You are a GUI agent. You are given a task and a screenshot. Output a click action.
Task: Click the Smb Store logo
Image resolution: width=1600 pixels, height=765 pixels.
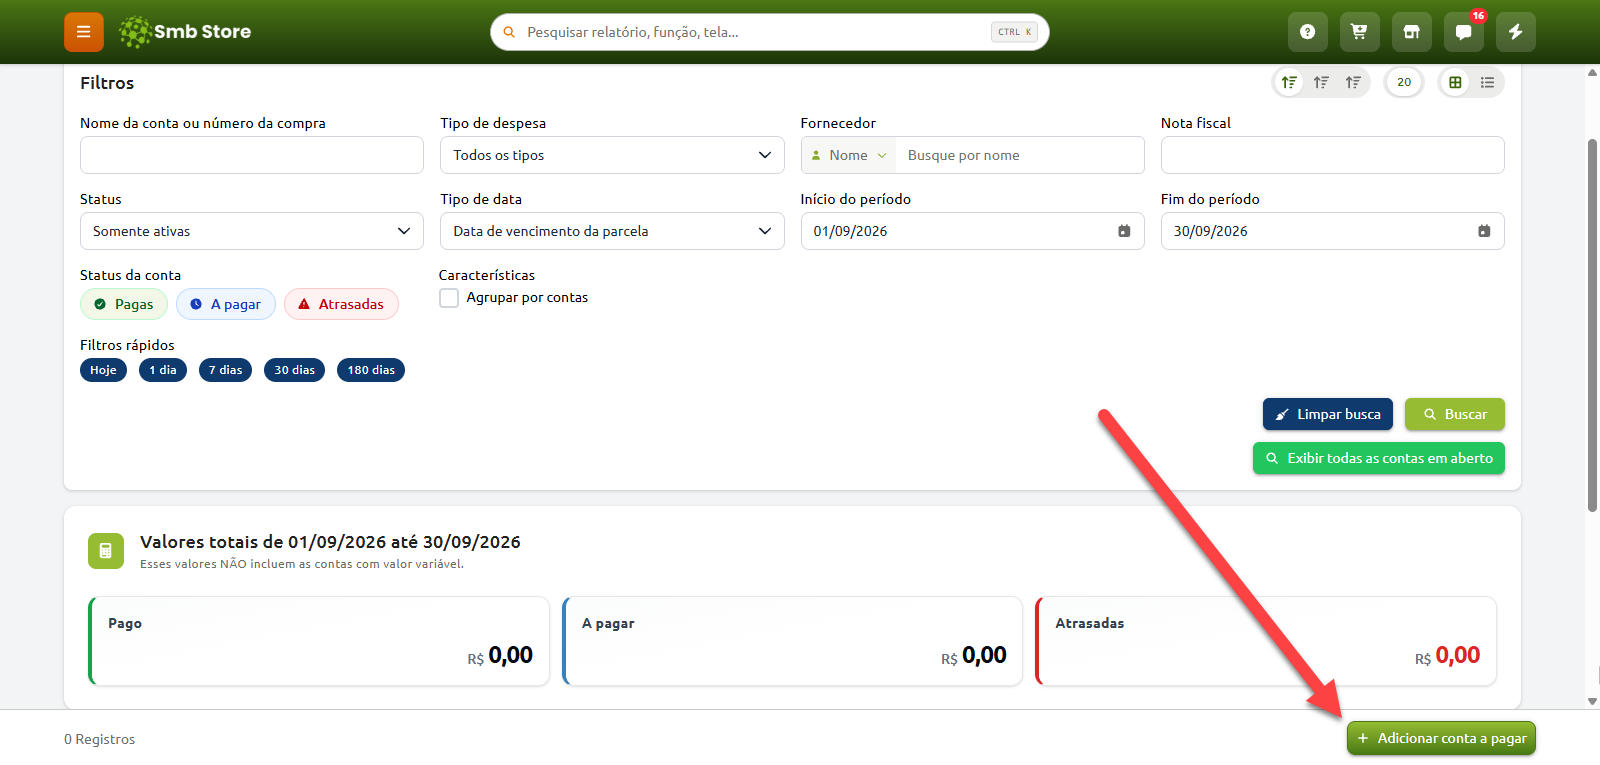pos(185,32)
